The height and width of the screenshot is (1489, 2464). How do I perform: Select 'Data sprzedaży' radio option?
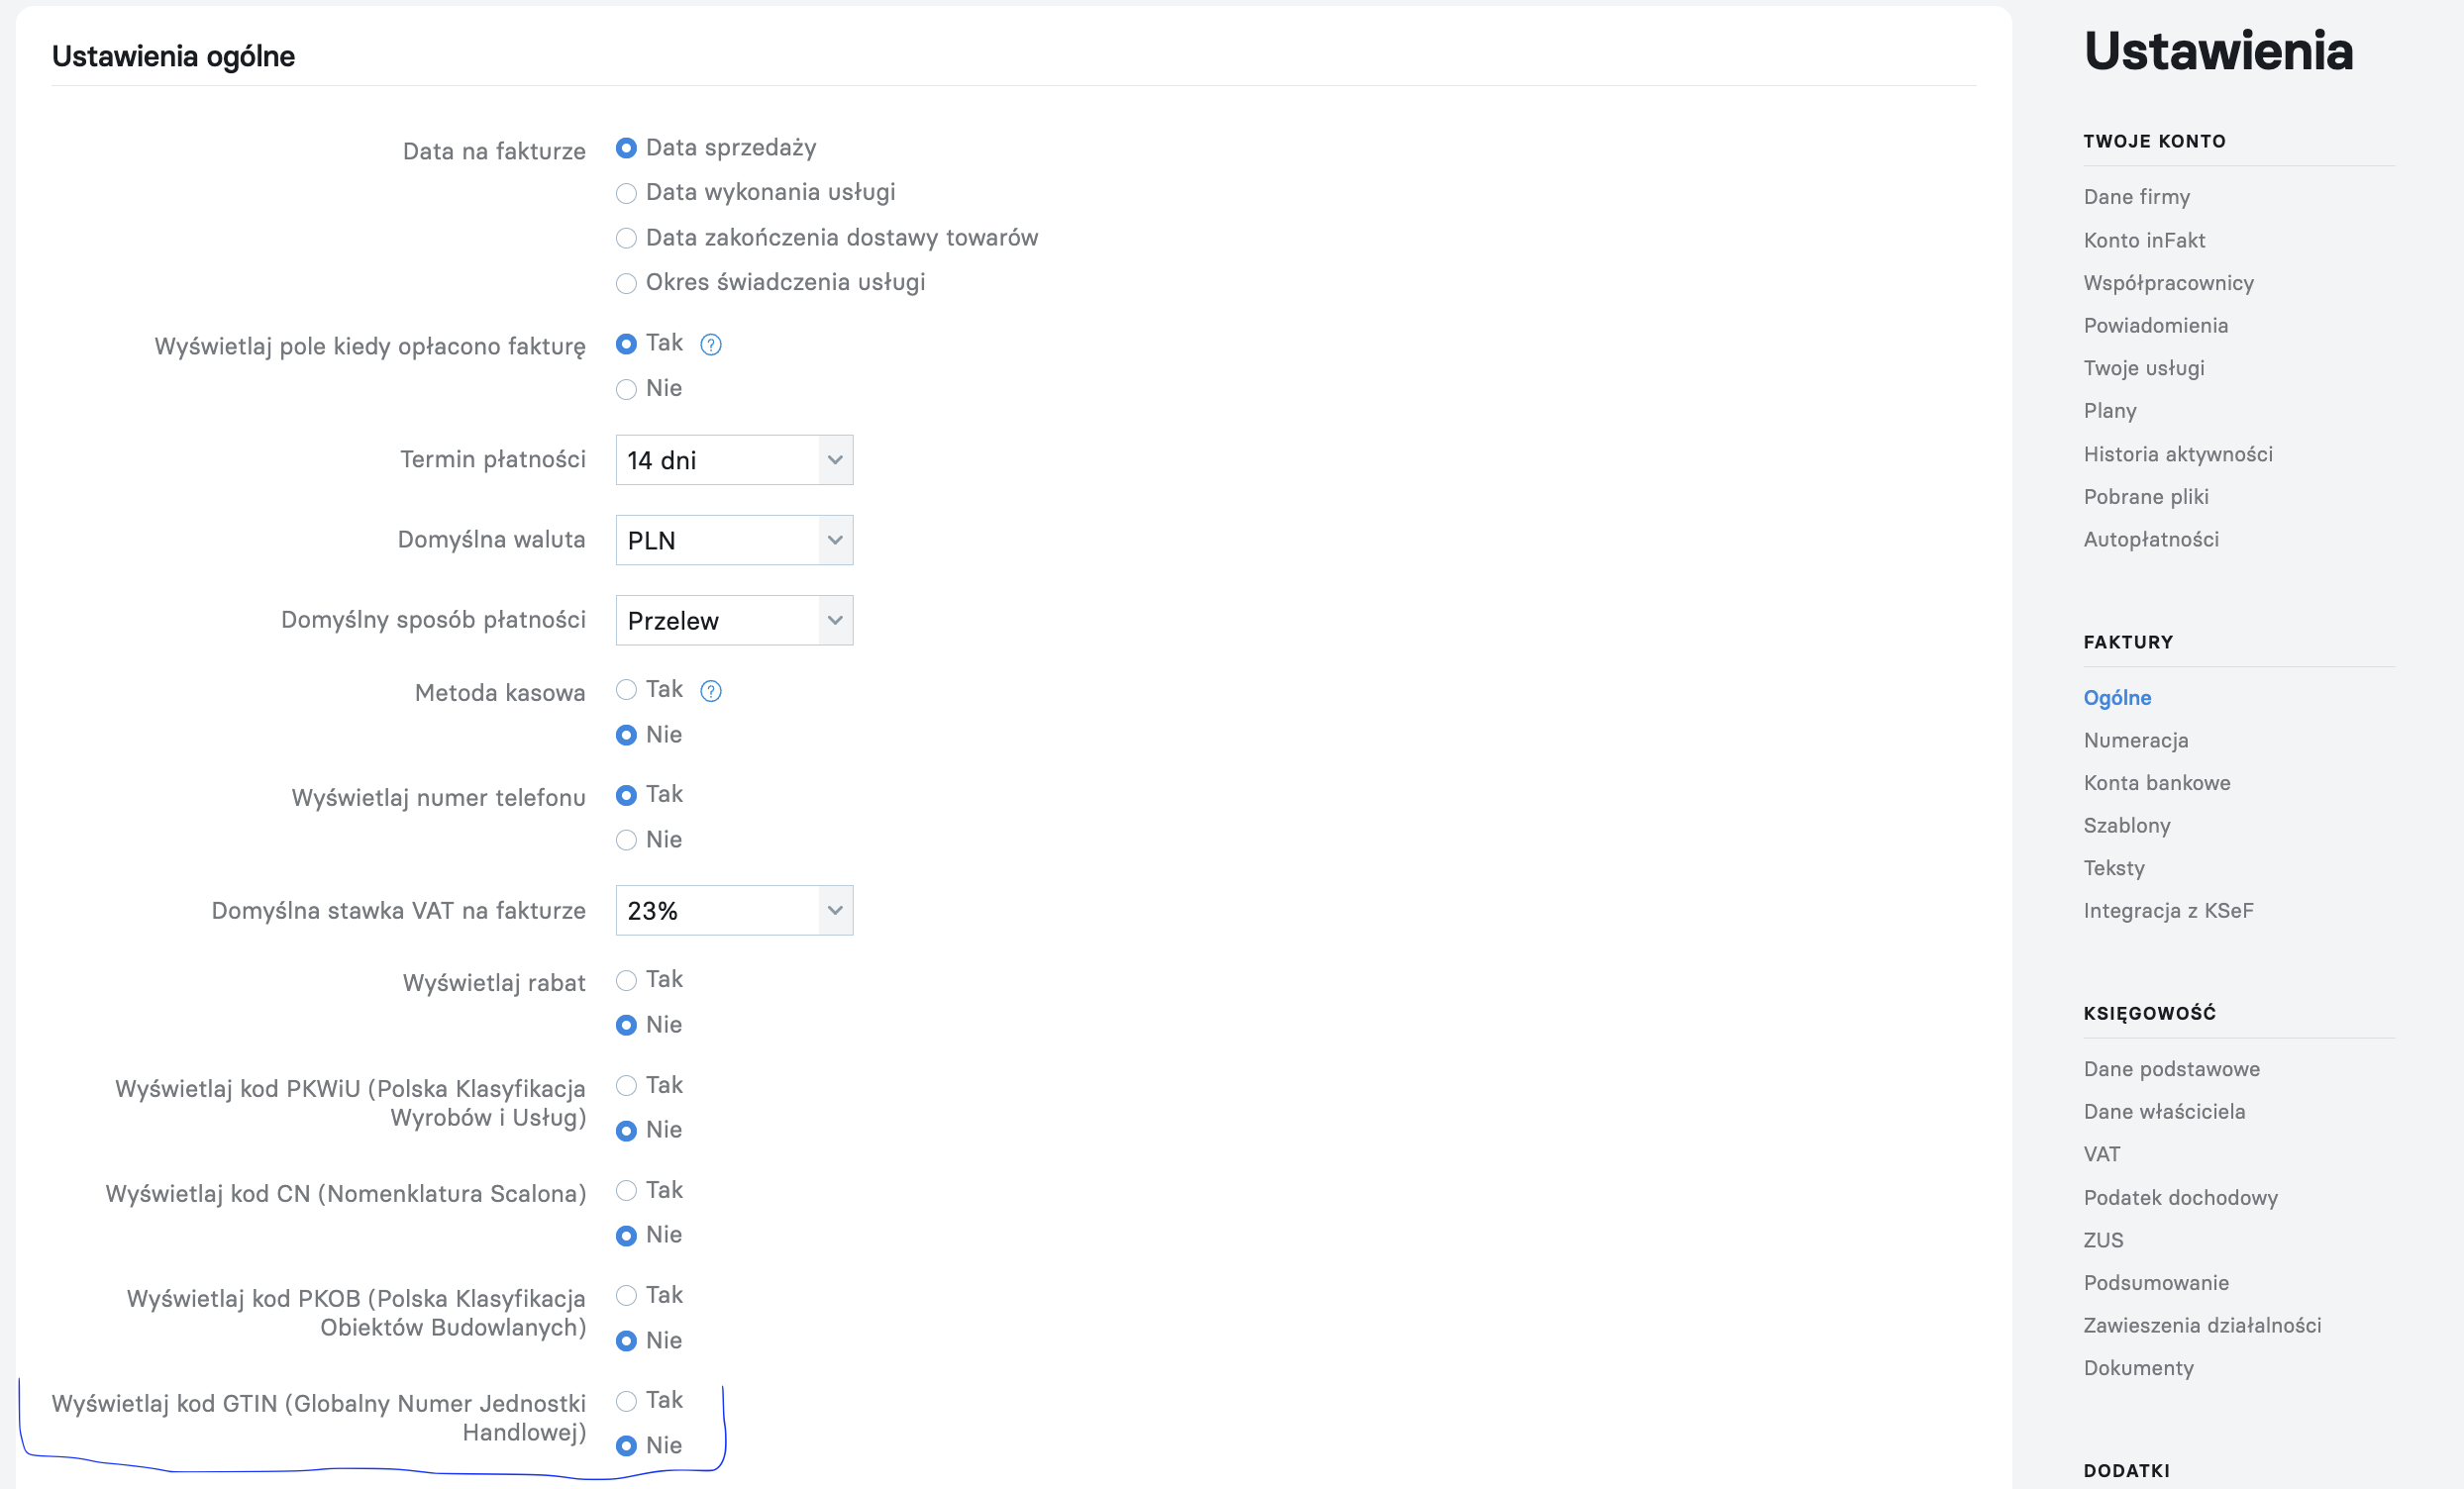click(x=626, y=148)
